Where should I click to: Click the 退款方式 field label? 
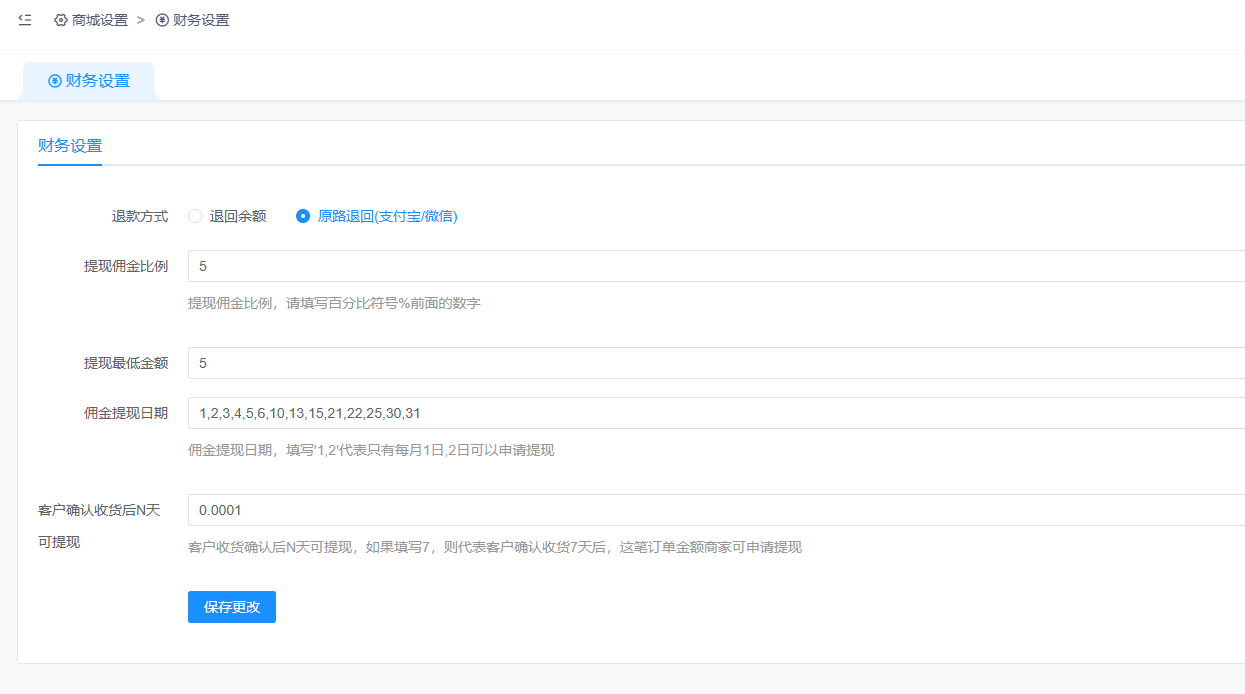139,216
